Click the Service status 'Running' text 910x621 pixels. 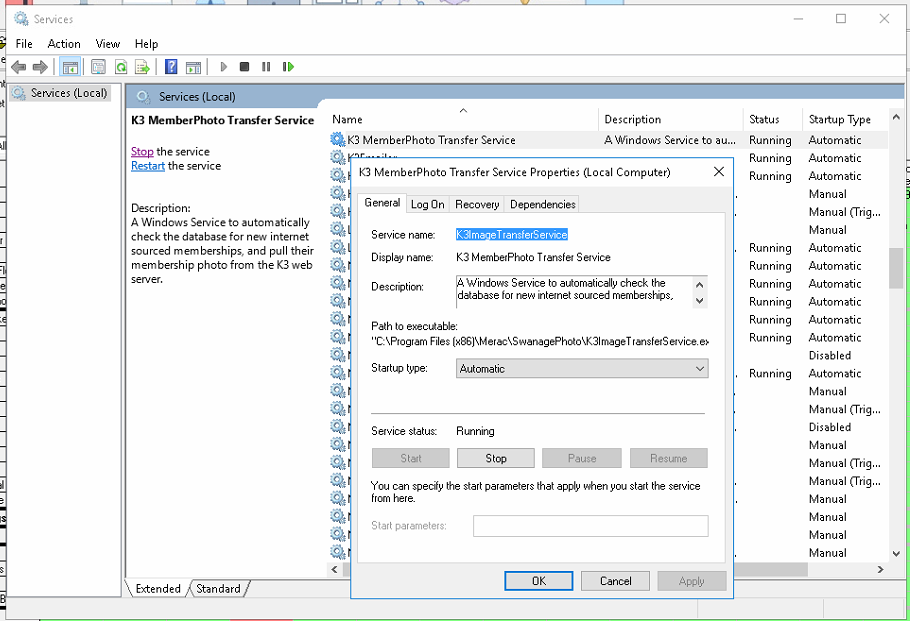click(x=475, y=431)
